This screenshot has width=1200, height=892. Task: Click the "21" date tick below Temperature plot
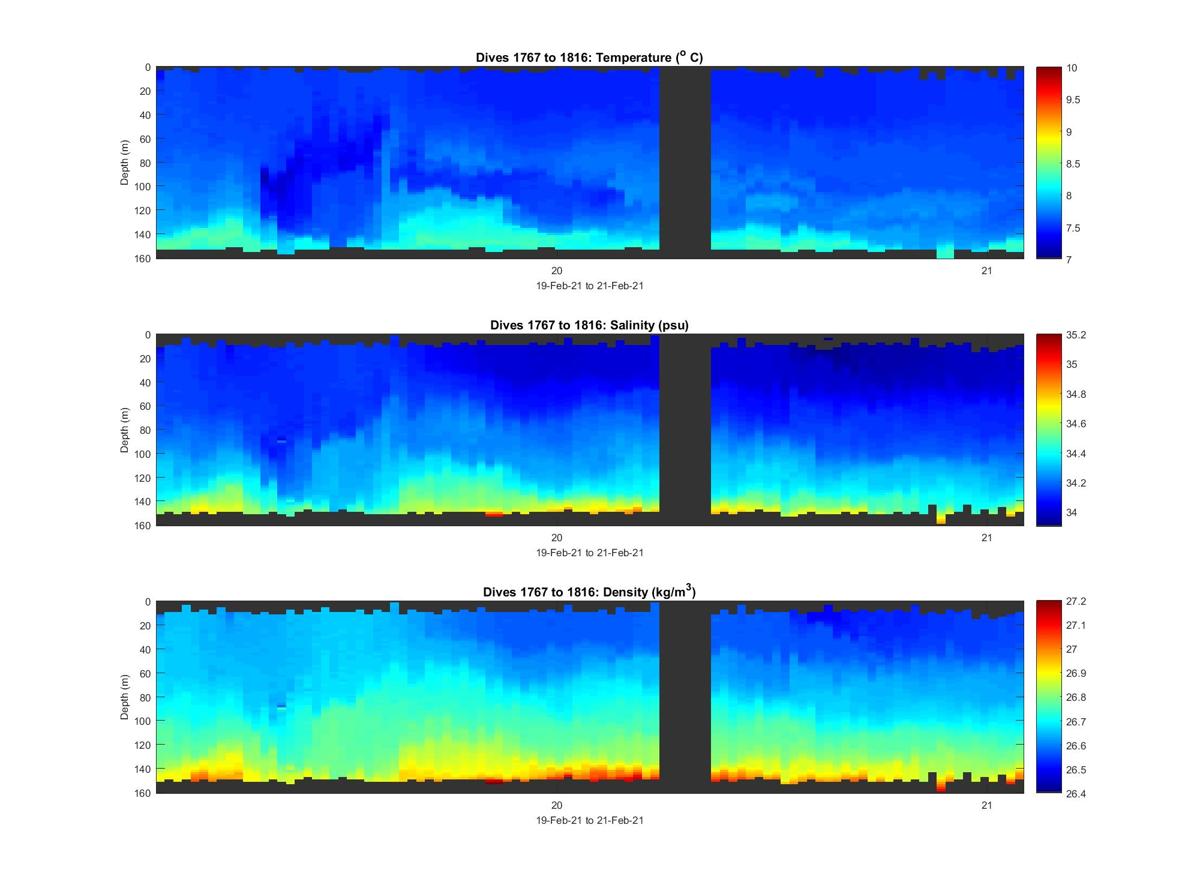click(986, 271)
